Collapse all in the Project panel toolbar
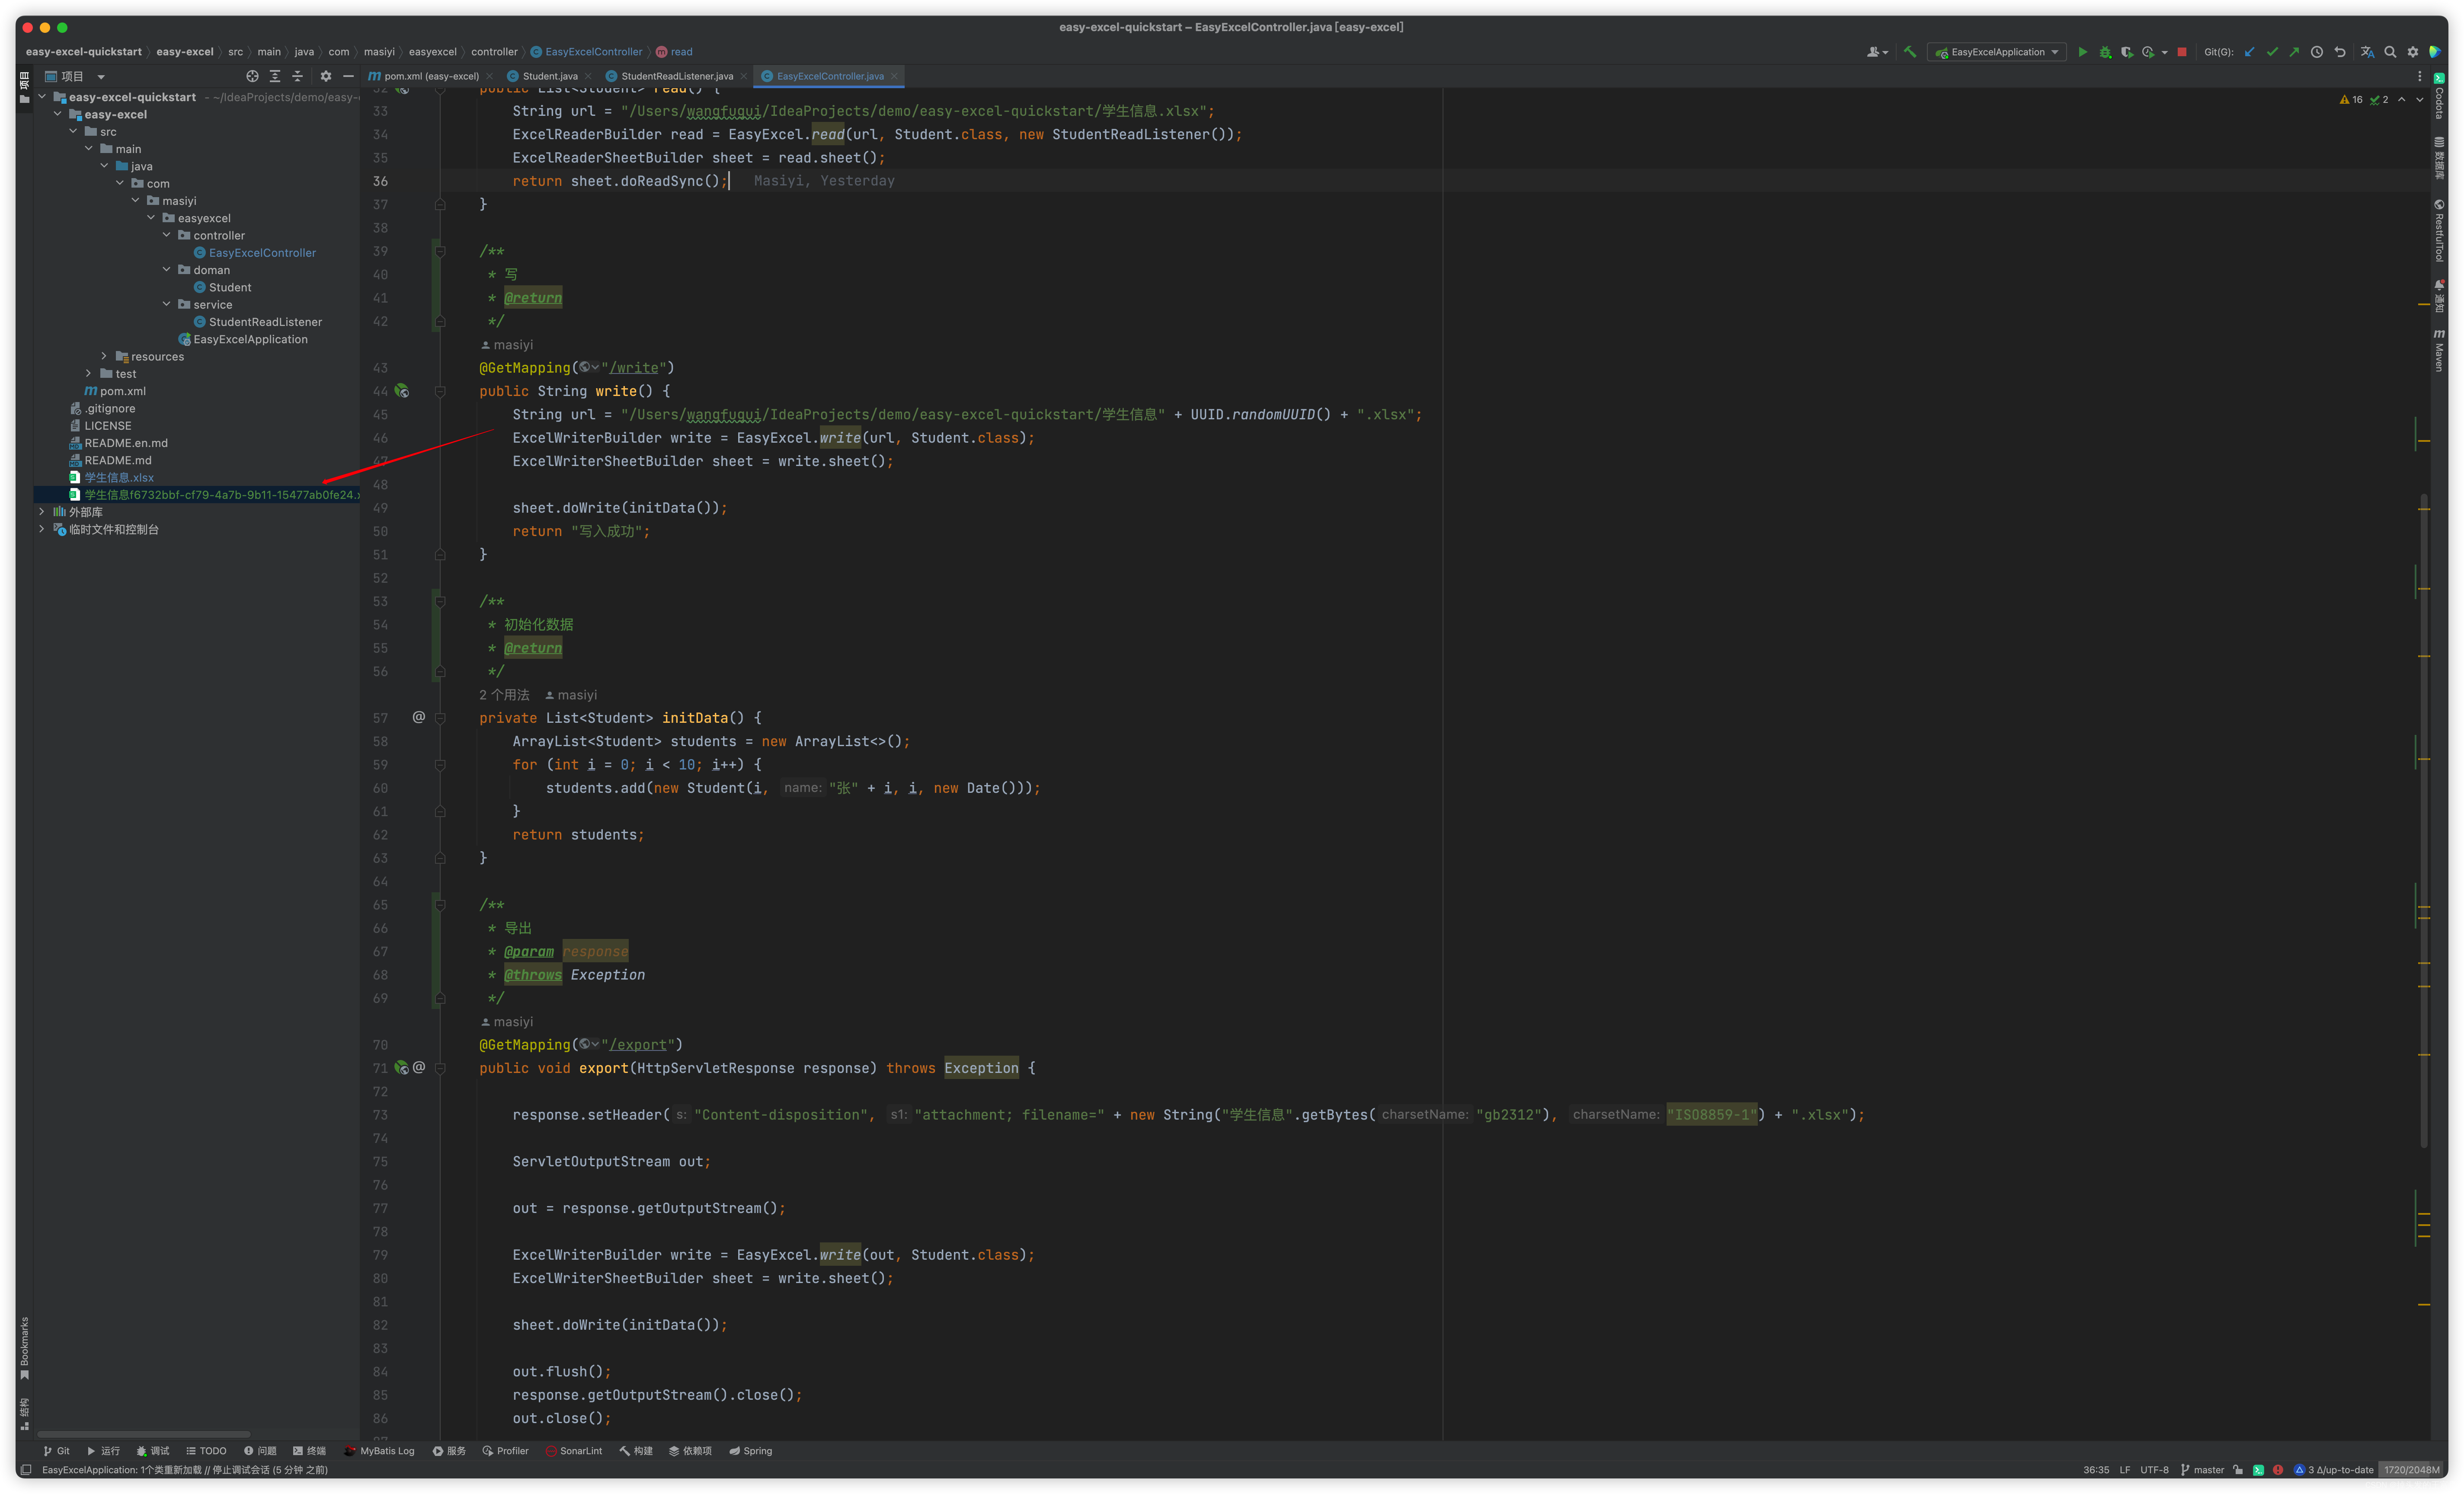This screenshot has height=1494, width=2464. (297, 76)
